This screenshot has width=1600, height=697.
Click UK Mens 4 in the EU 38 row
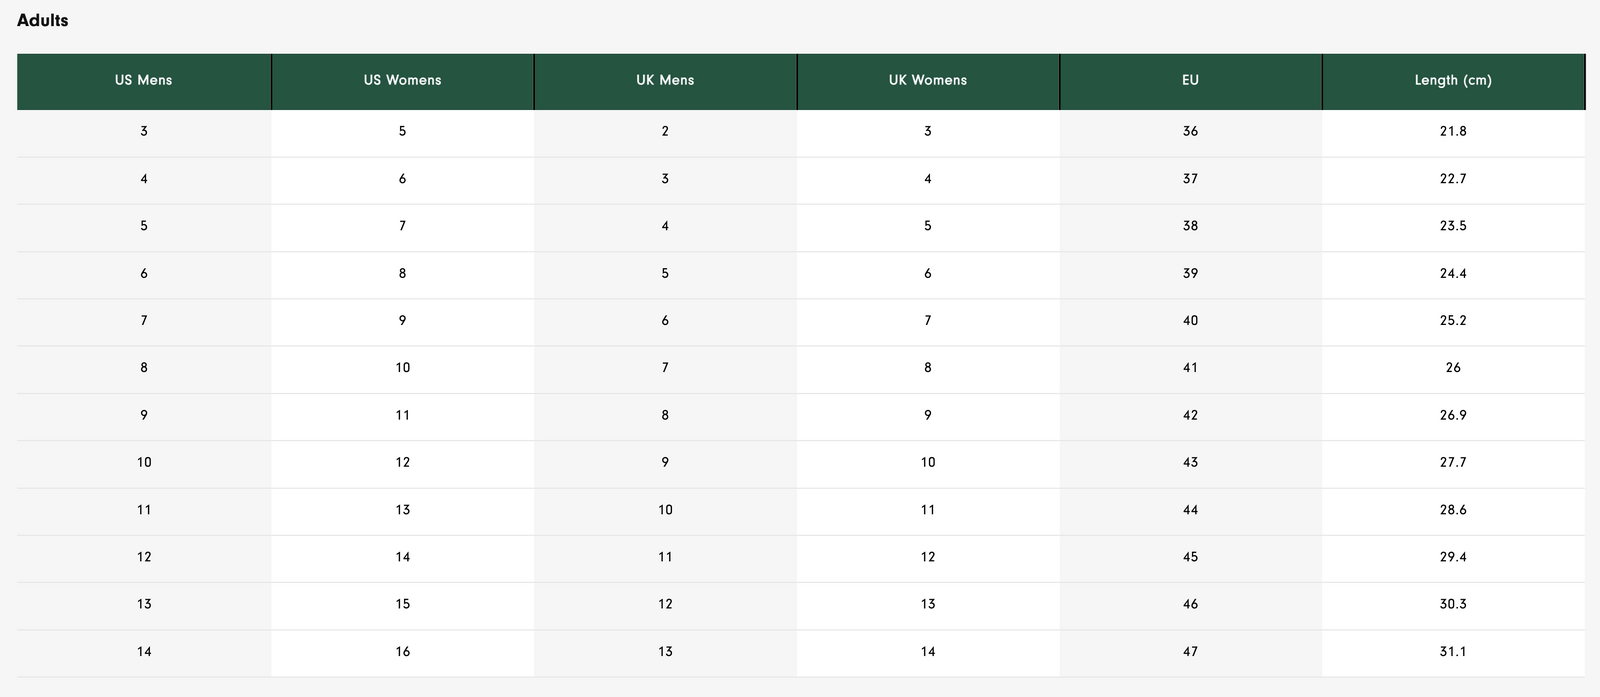pos(665,226)
